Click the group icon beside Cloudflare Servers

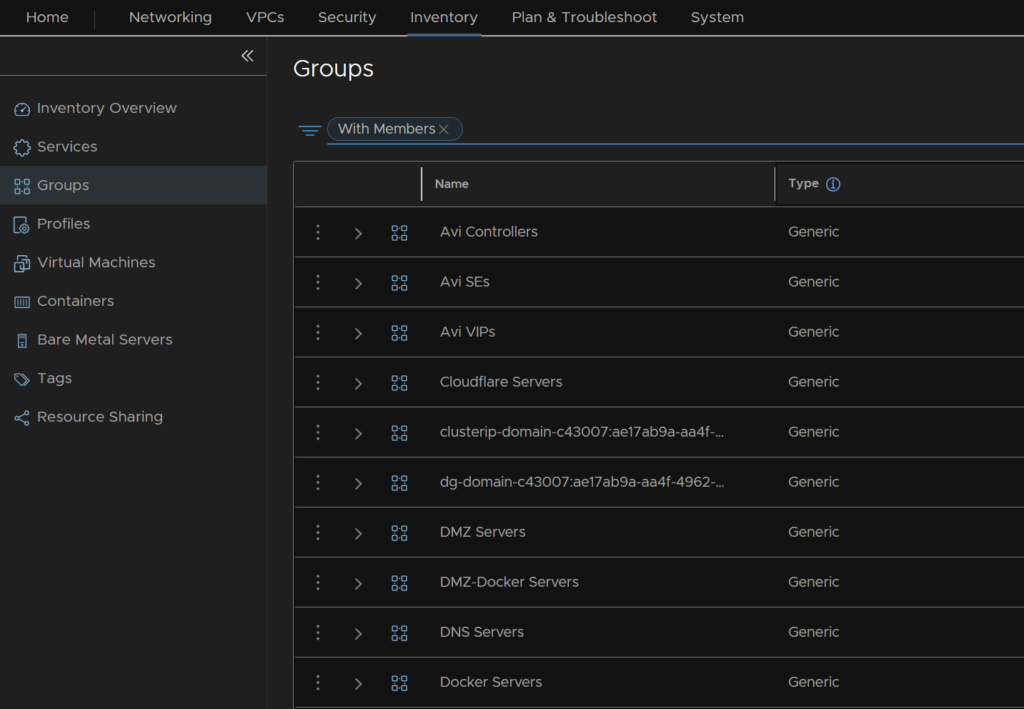[x=399, y=382]
